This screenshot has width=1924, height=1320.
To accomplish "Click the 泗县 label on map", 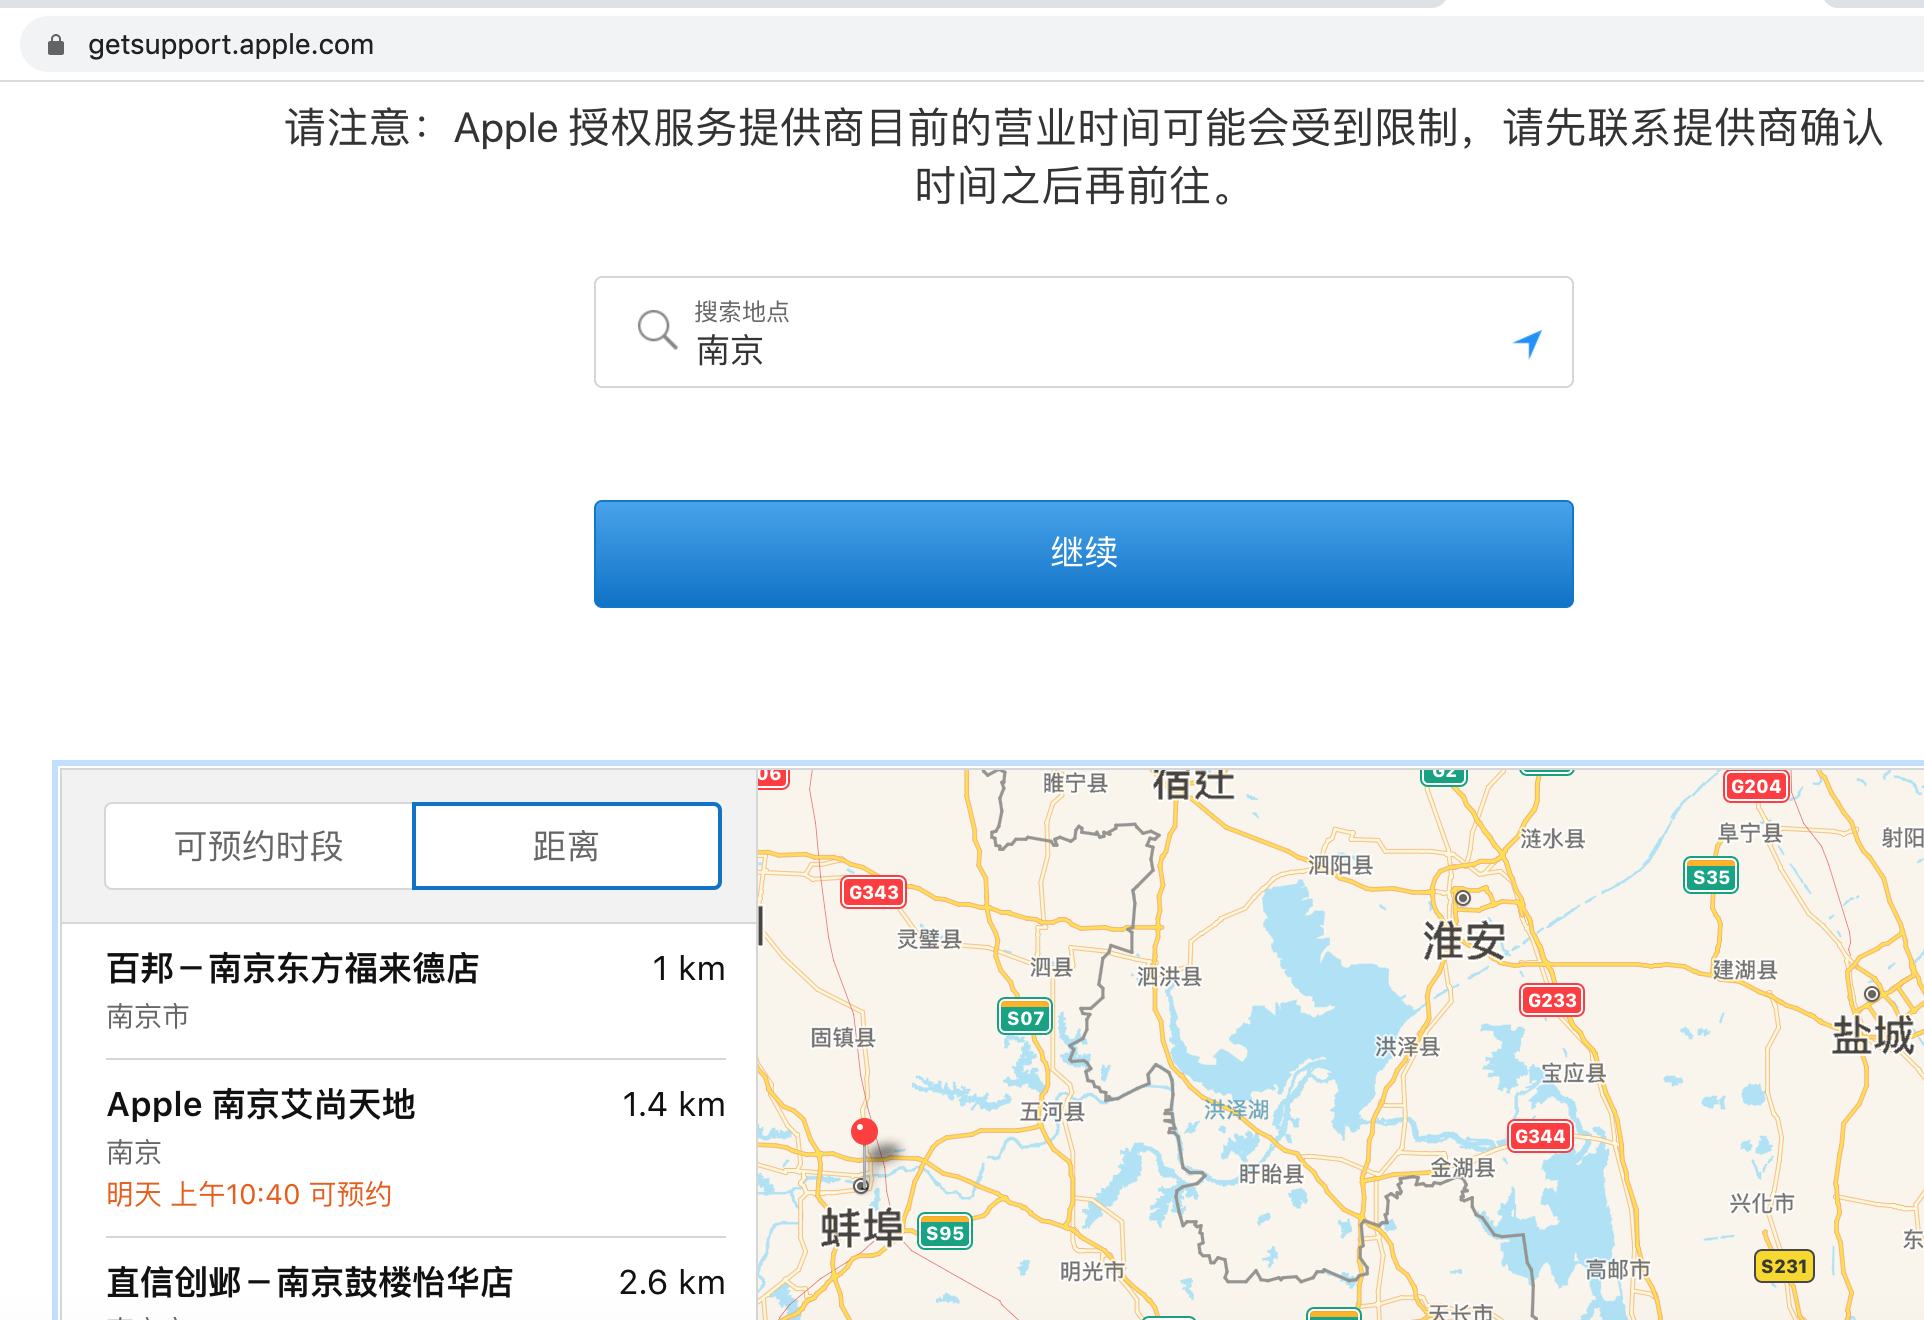I will (x=1051, y=967).
